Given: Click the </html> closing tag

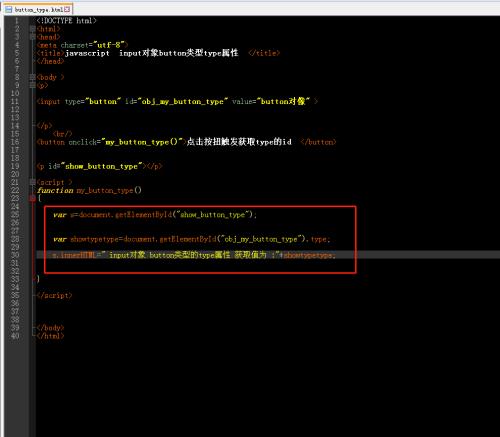Looking at the screenshot, I should pos(50,336).
